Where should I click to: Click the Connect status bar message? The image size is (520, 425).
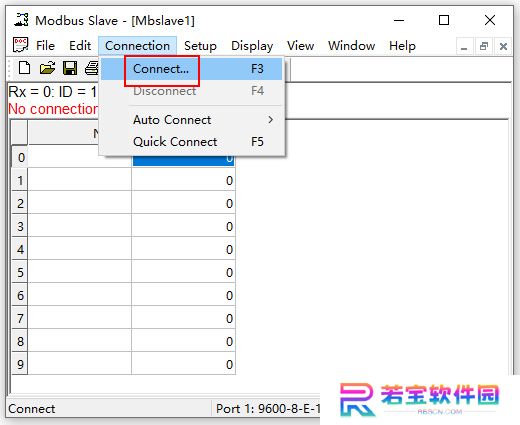(x=32, y=409)
